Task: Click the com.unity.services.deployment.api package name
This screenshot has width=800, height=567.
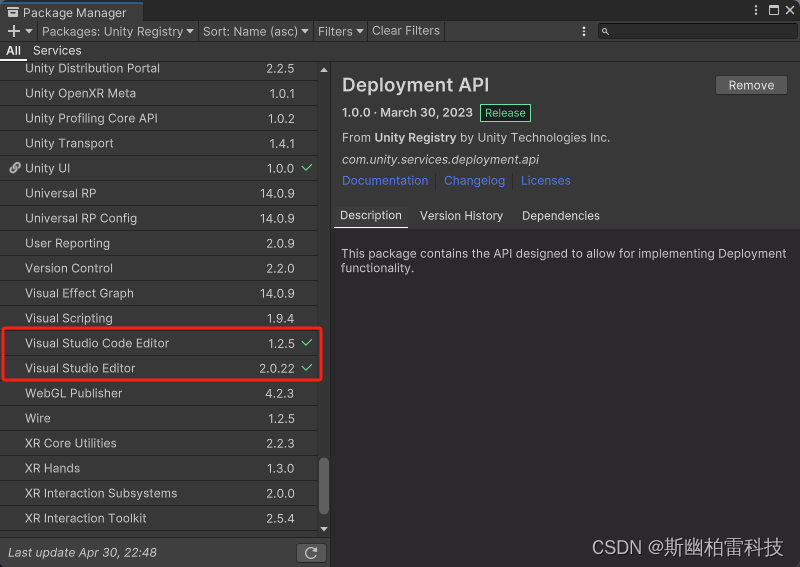Action: (x=440, y=160)
